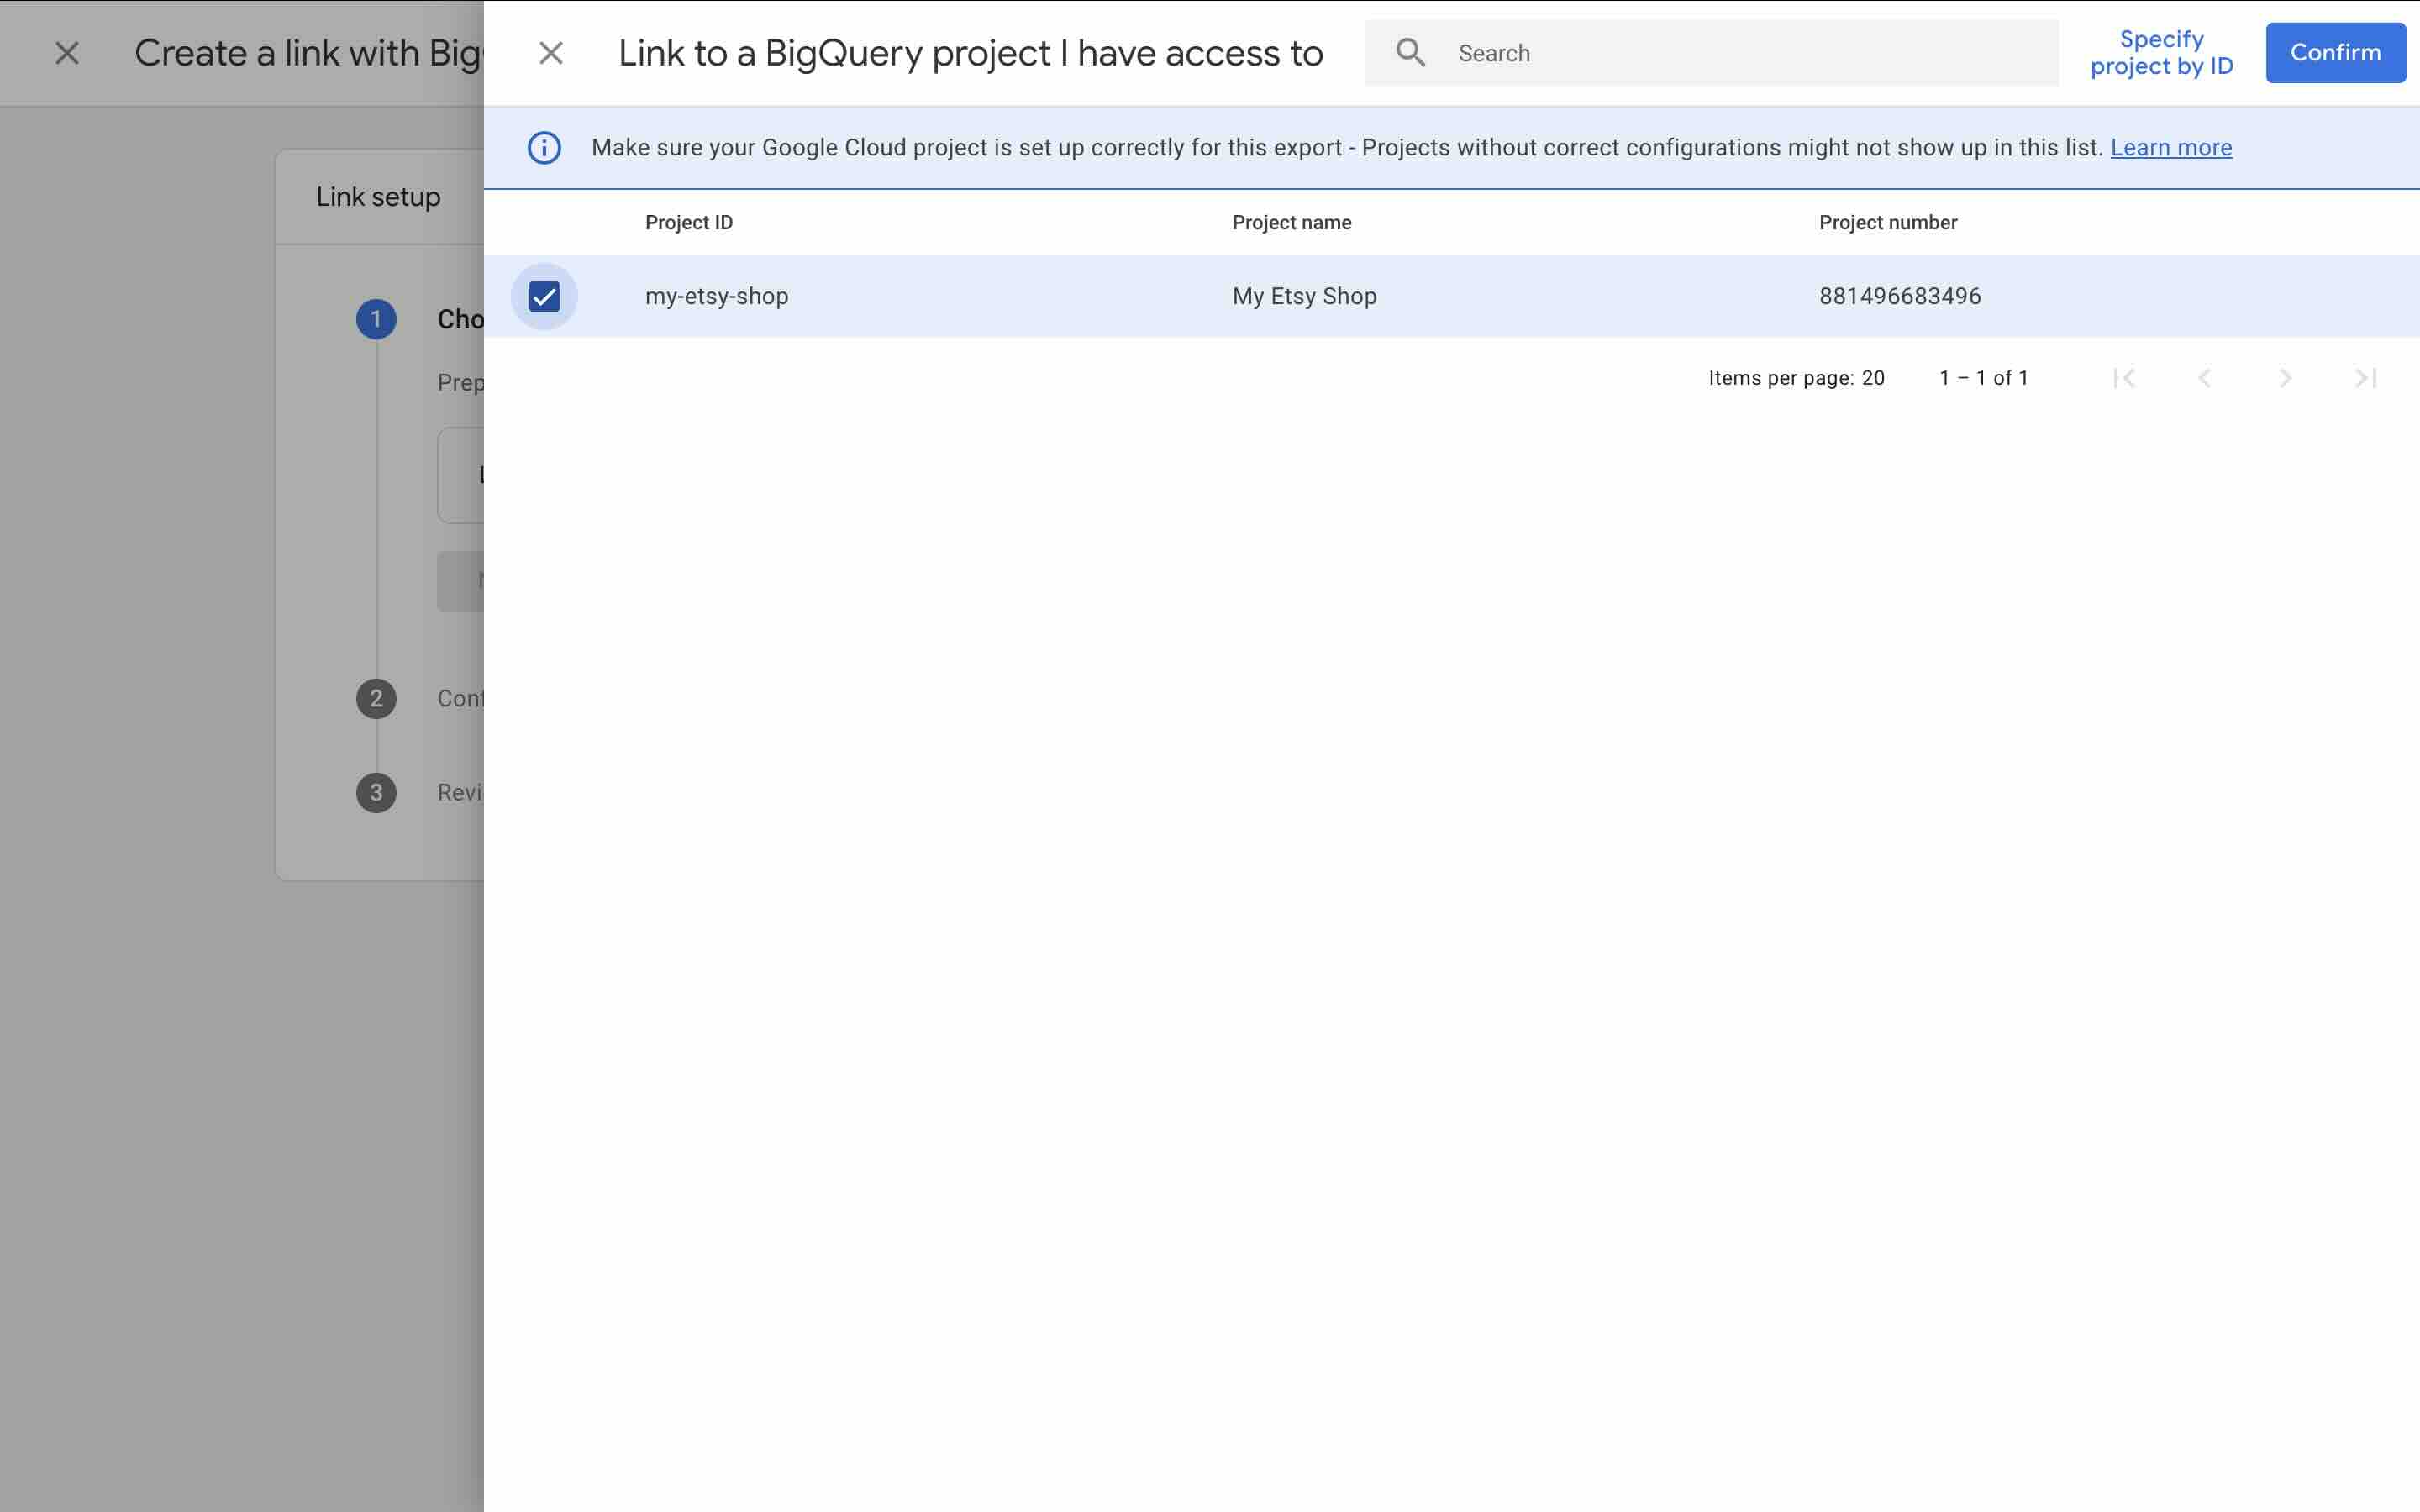The height and width of the screenshot is (1512, 2420).
Task: Click the next page arrow
Action: pyautogui.click(x=2285, y=378)
